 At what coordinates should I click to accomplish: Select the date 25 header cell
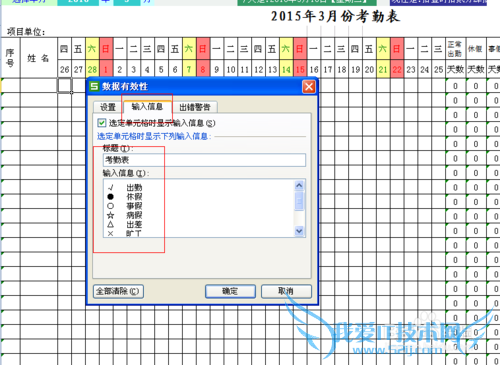[x=439, y=69]
